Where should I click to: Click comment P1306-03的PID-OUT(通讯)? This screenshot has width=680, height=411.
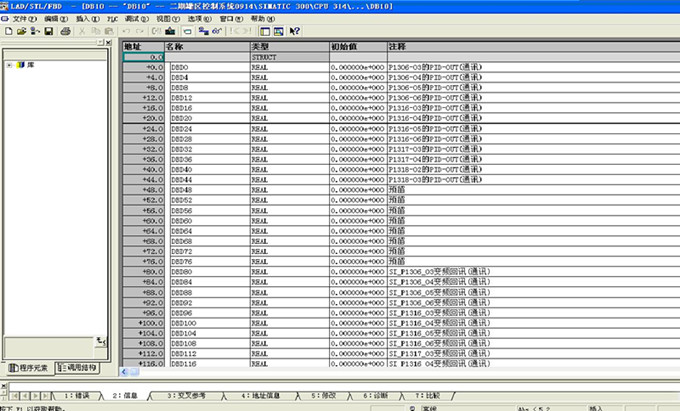click(435, 67)
